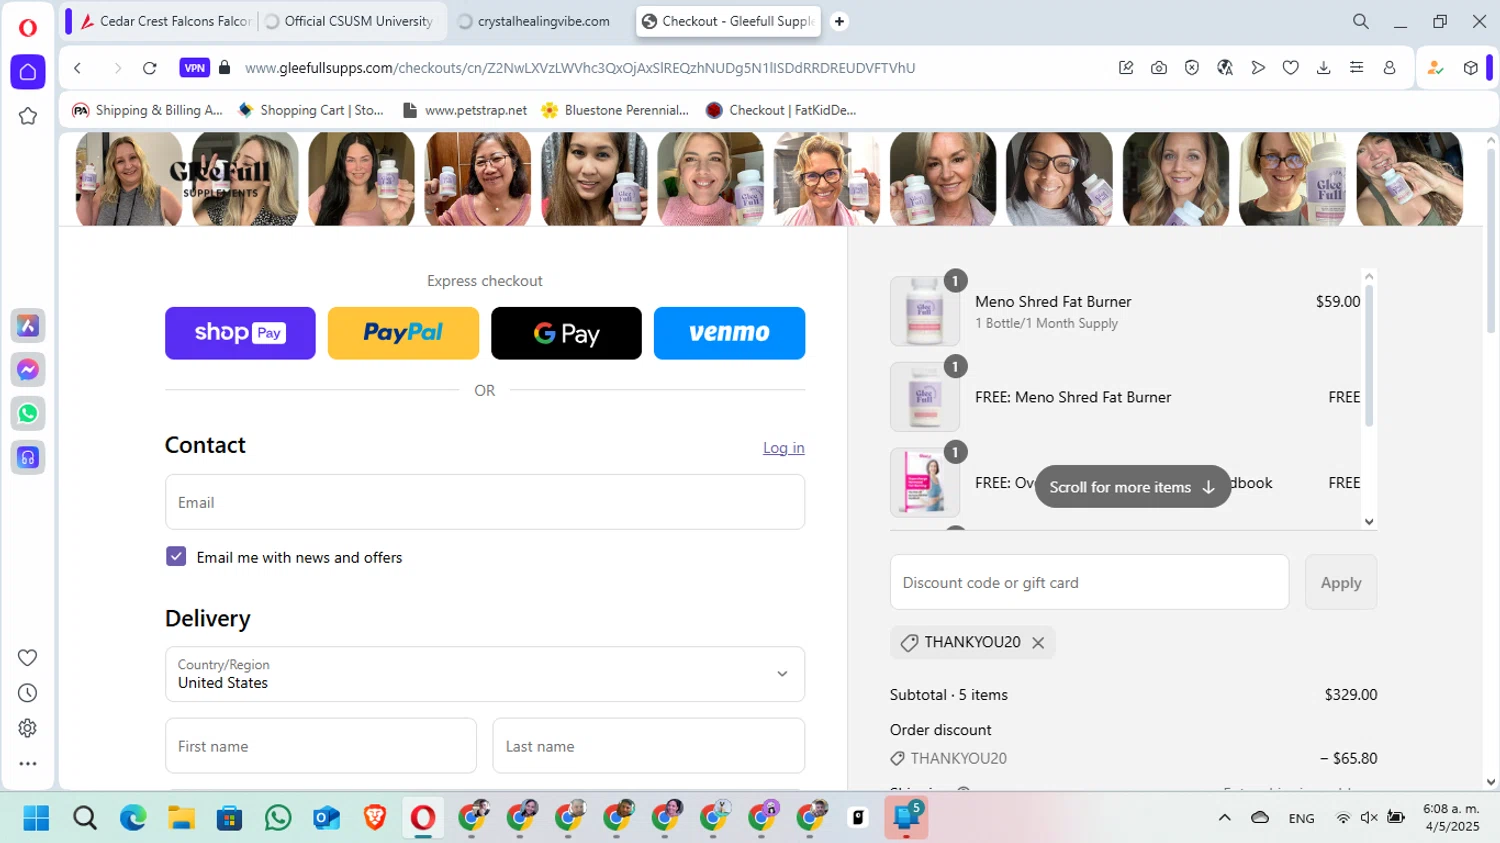This screenshot has height=843, width=1500.
Task: Open the downloads panel
Action: [x=1324, y=68]
